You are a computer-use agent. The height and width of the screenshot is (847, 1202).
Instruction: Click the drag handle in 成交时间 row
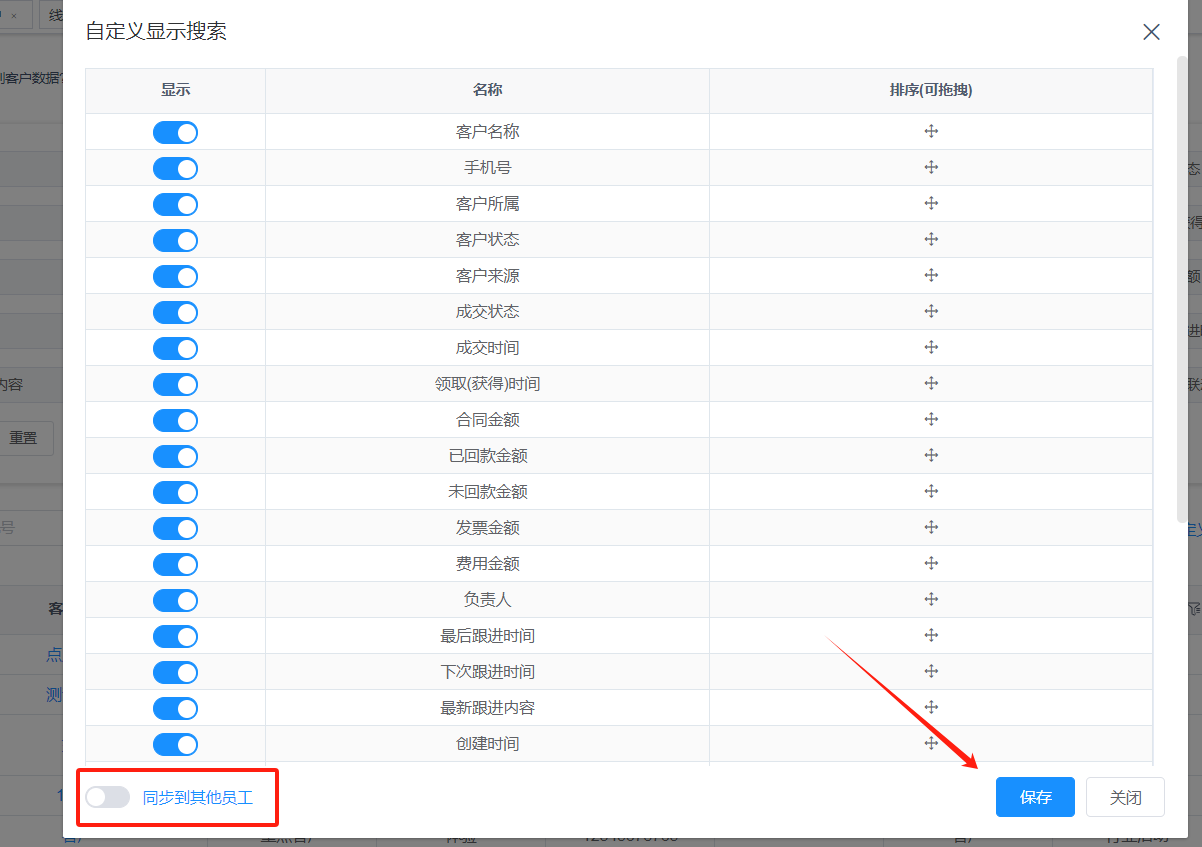(931, 347)
